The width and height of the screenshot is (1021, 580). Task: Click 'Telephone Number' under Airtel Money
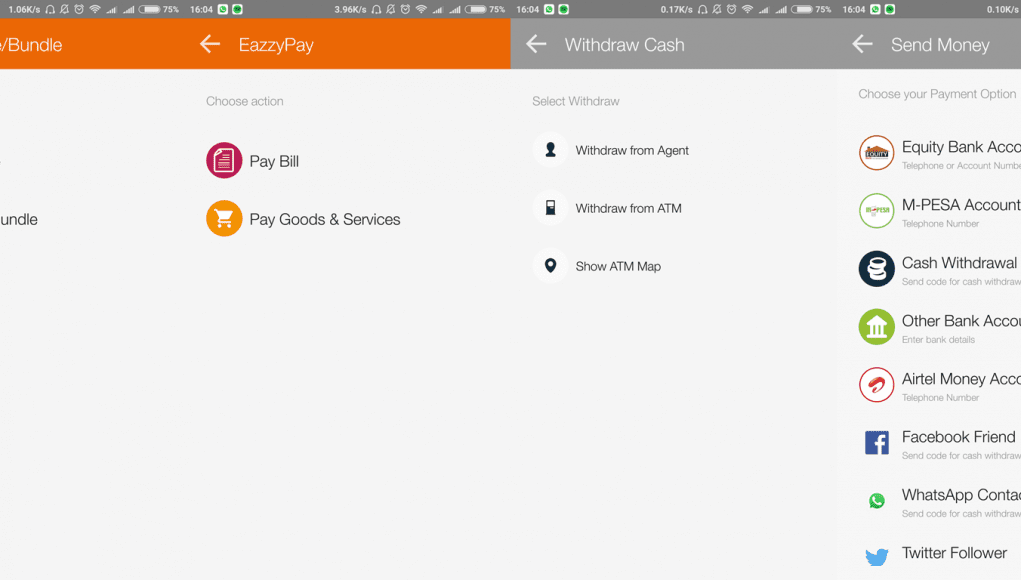(x=940, y=397)
